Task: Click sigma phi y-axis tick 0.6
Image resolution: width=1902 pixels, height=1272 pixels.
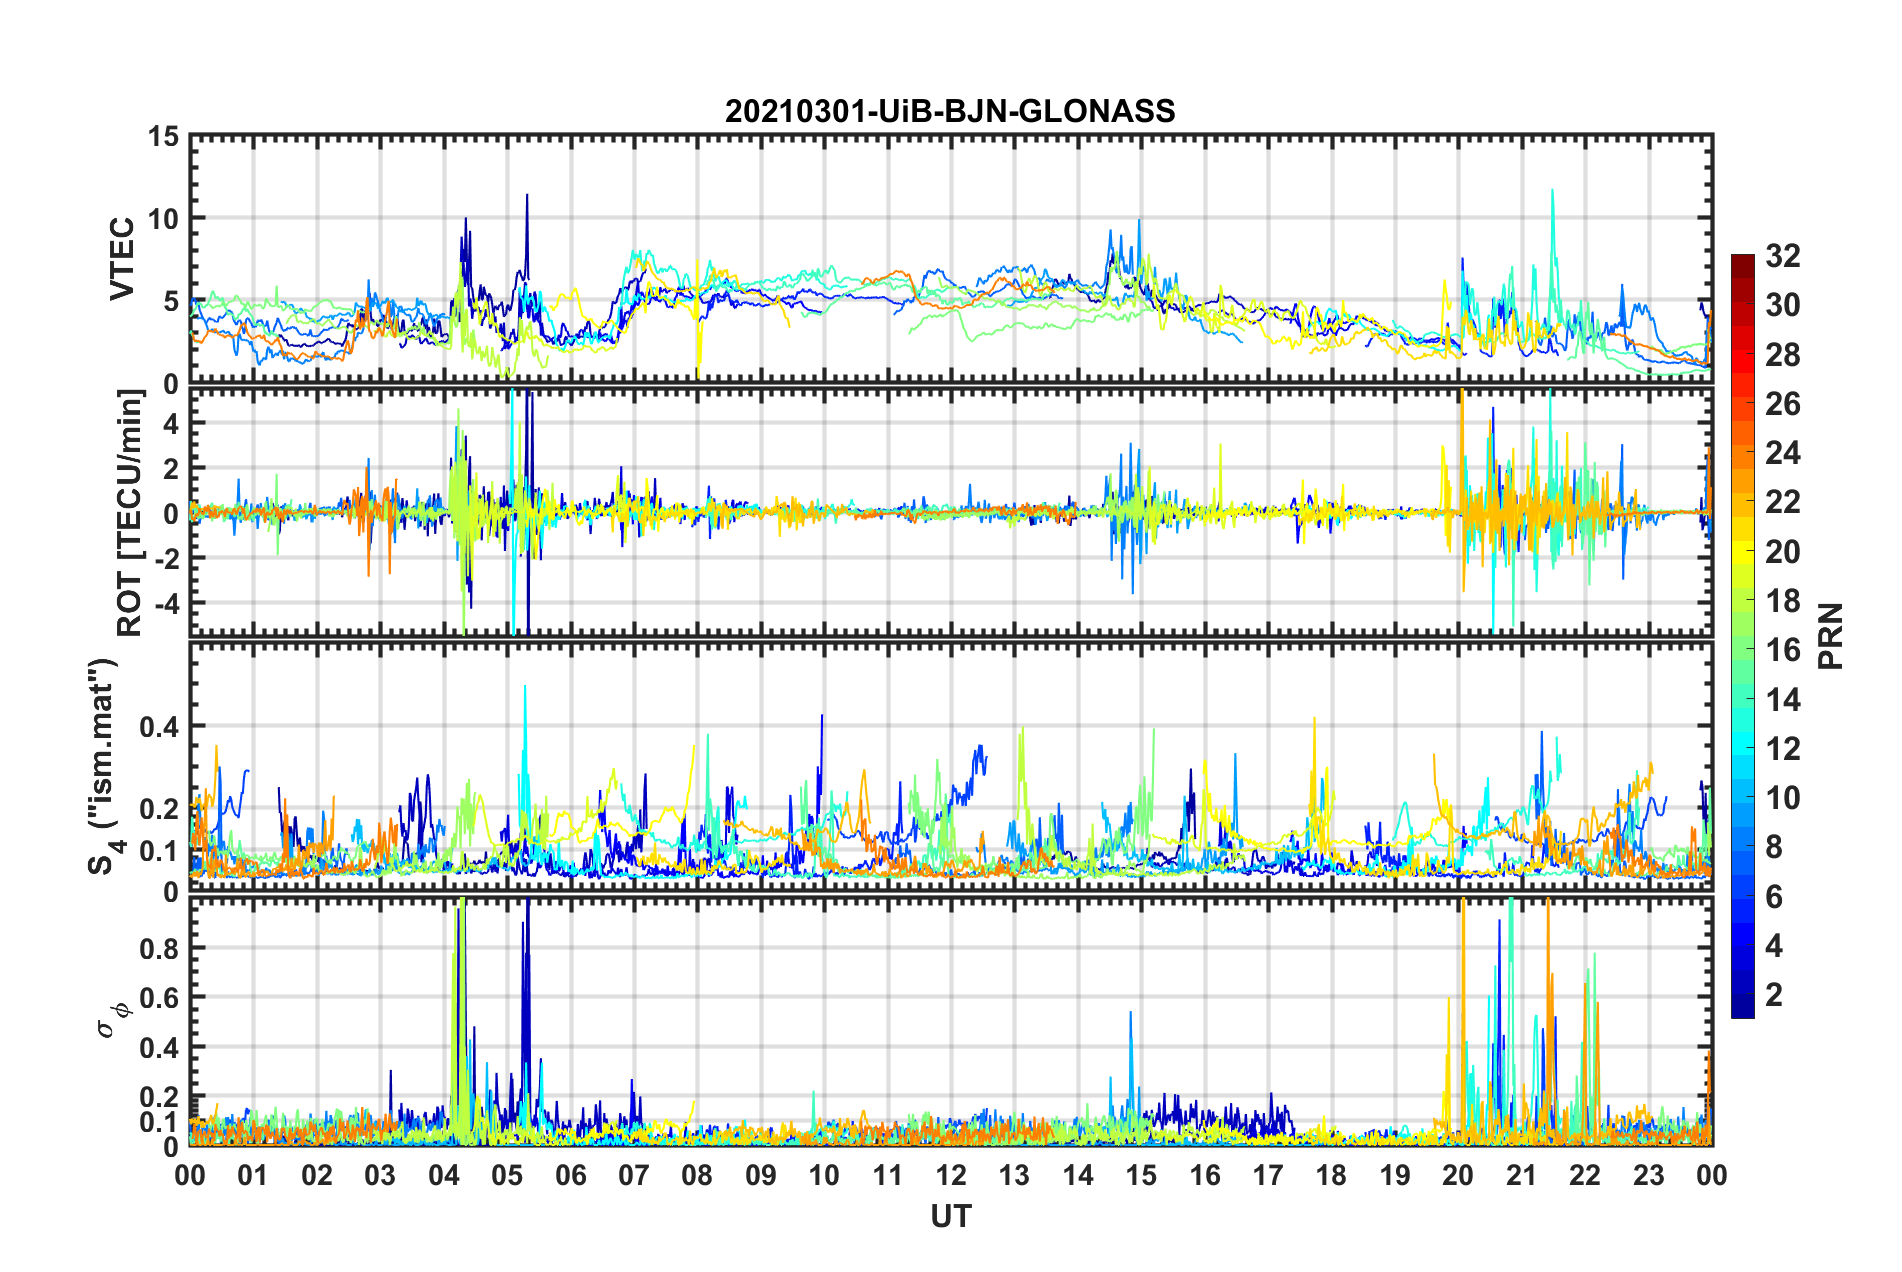Action: click(x=160, y=998)
